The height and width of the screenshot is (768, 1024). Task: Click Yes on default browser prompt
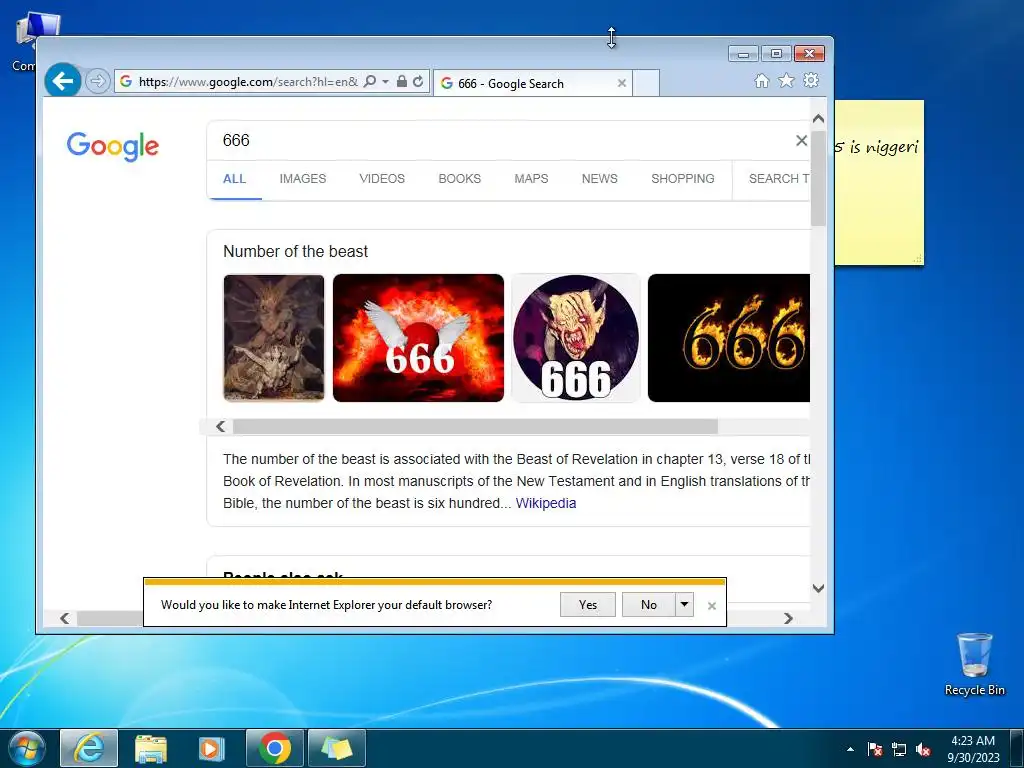(588, 605)
